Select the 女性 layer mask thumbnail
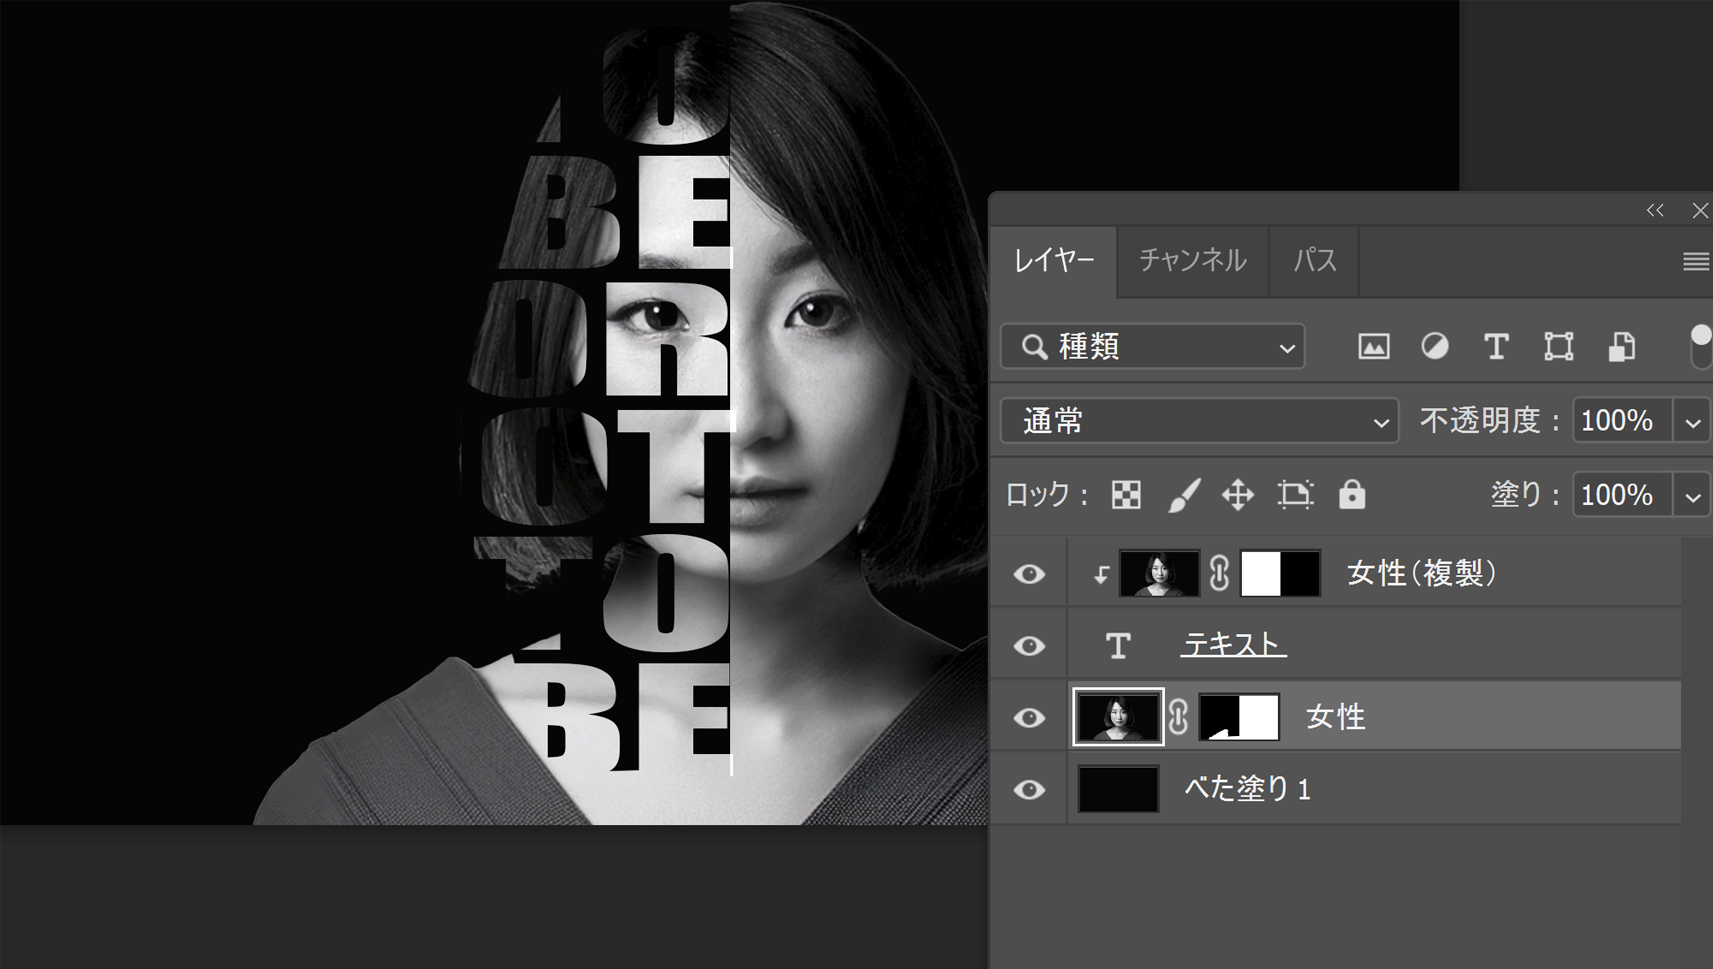This screenshot has height=969, width=1713. 1239,717
